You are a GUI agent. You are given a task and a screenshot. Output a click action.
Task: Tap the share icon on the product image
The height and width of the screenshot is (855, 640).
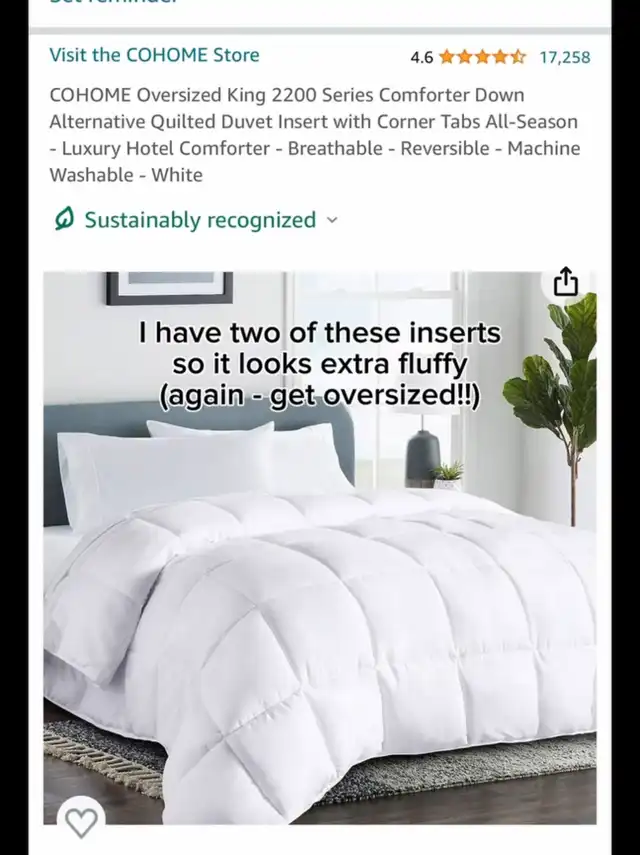[x=565, y=282]
